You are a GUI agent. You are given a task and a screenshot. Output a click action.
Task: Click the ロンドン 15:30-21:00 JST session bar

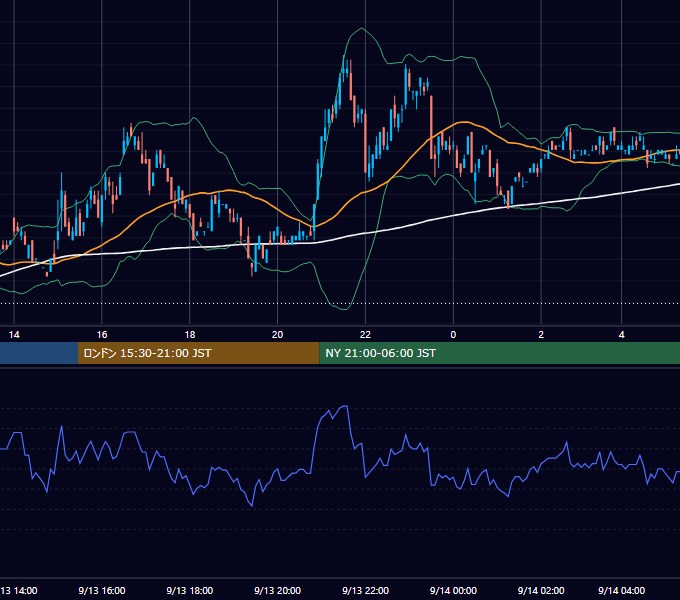[199, 353]
